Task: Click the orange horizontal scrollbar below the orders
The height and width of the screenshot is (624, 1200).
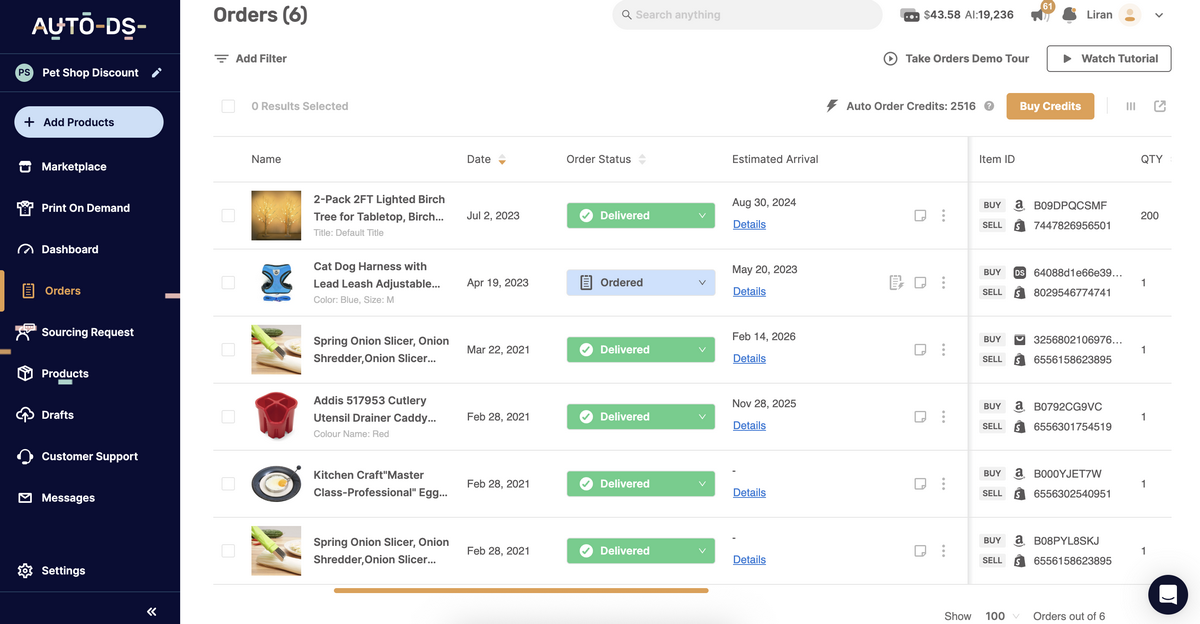Action: tap(520, 591)
